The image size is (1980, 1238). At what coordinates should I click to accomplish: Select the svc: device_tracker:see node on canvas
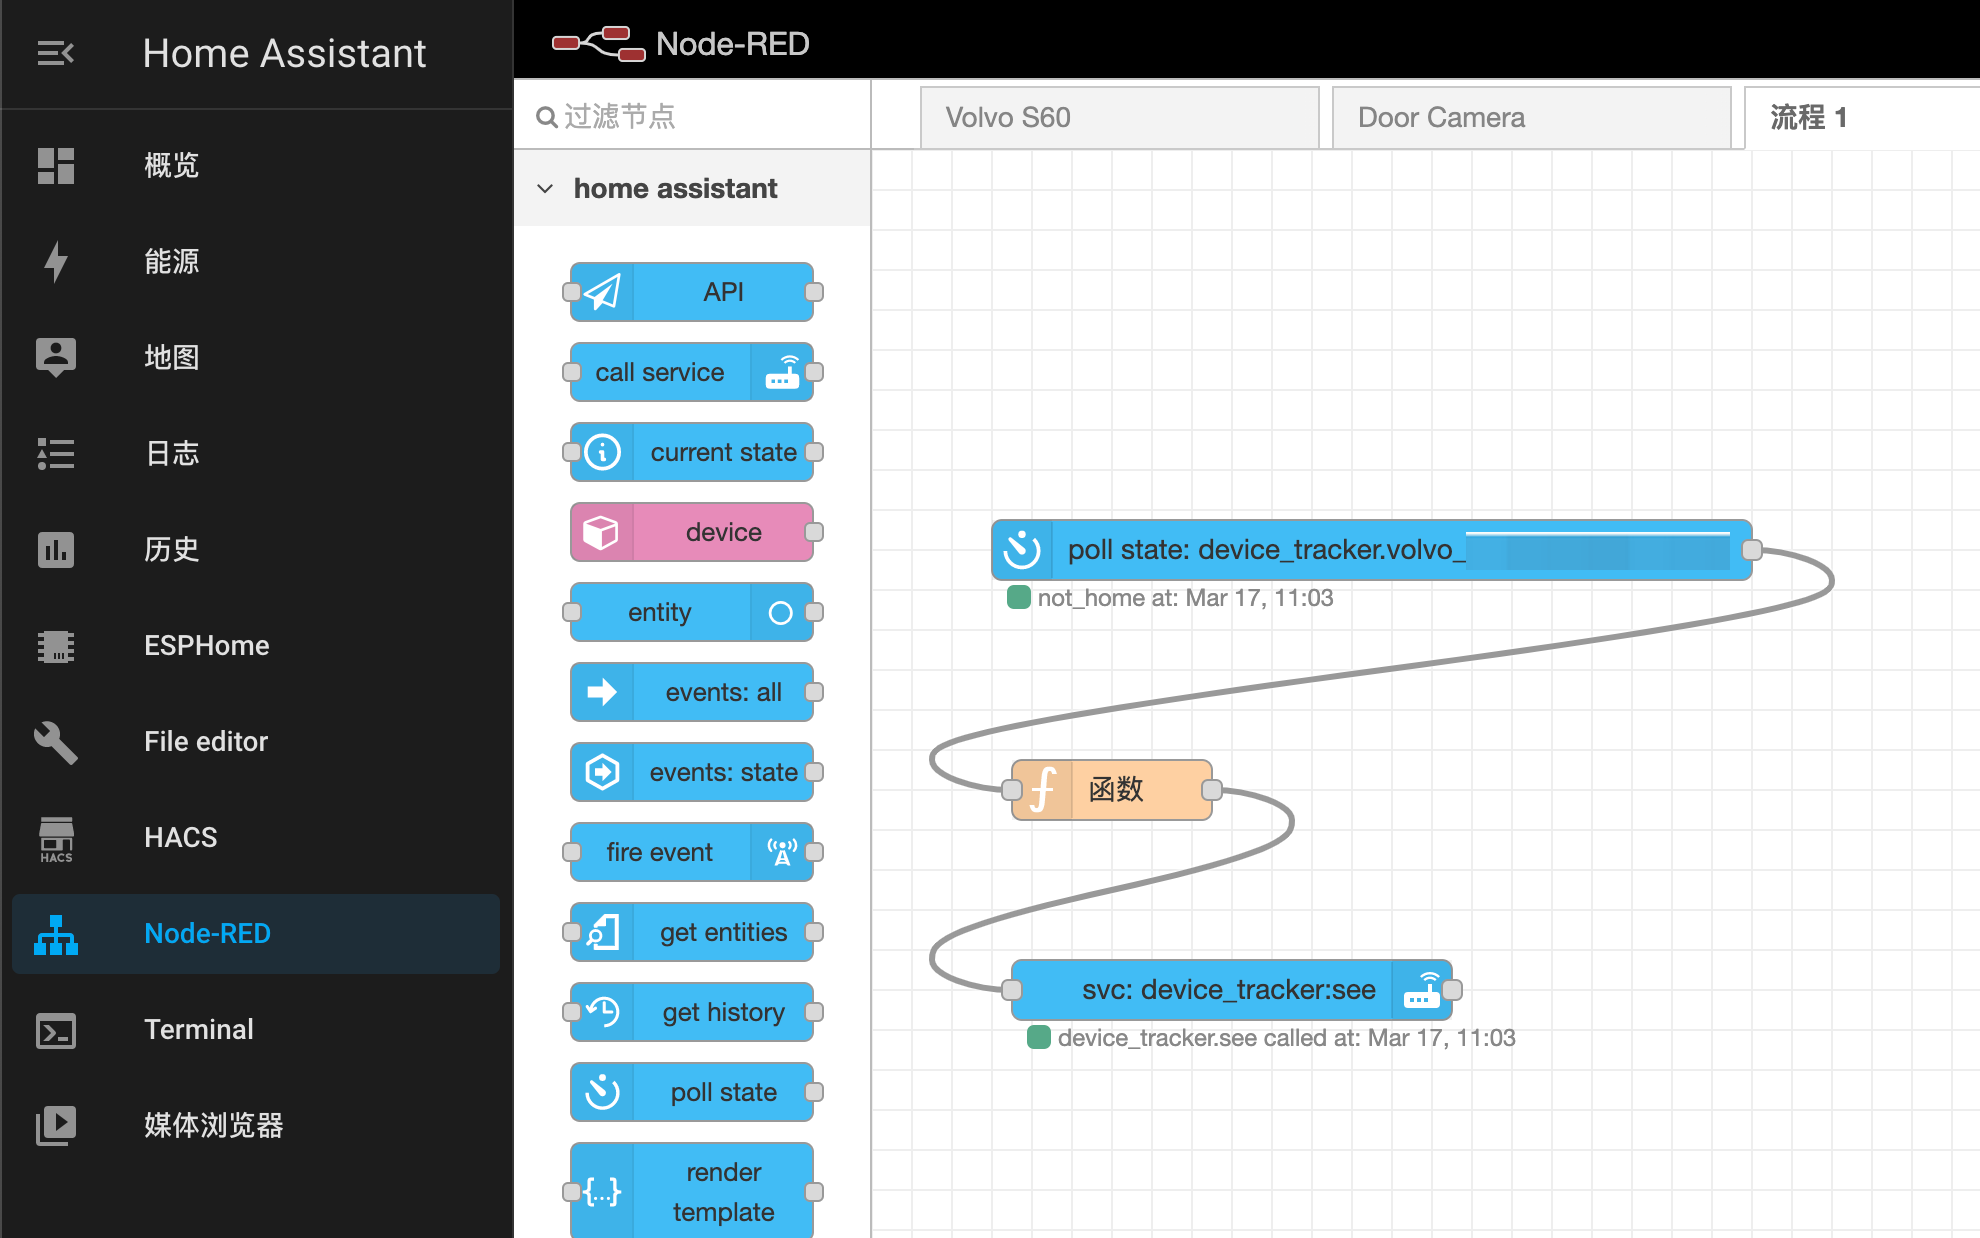tap(1232, 990)
